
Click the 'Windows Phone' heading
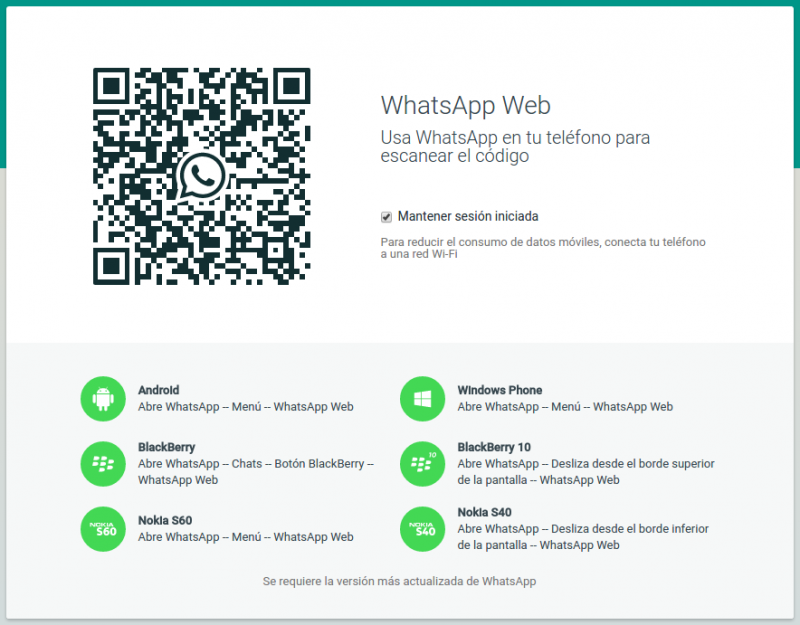point(499,390)
